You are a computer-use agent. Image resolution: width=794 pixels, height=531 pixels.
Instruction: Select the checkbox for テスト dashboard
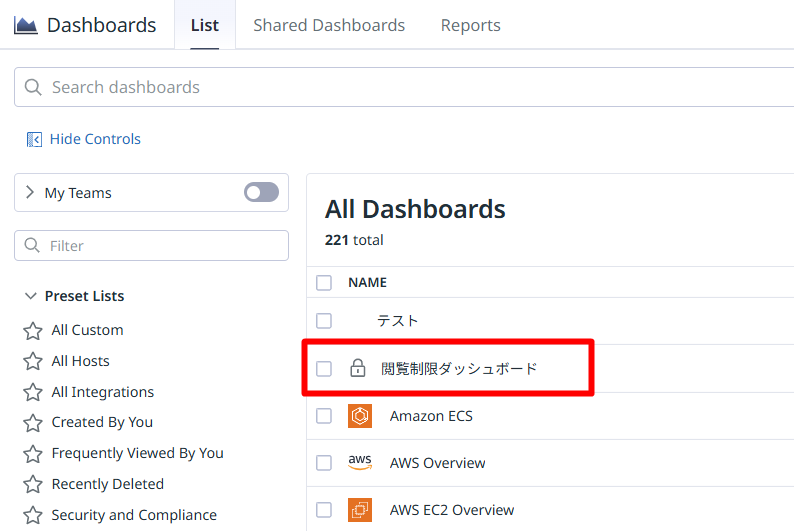pyautogui.click(x=324, y=321)
